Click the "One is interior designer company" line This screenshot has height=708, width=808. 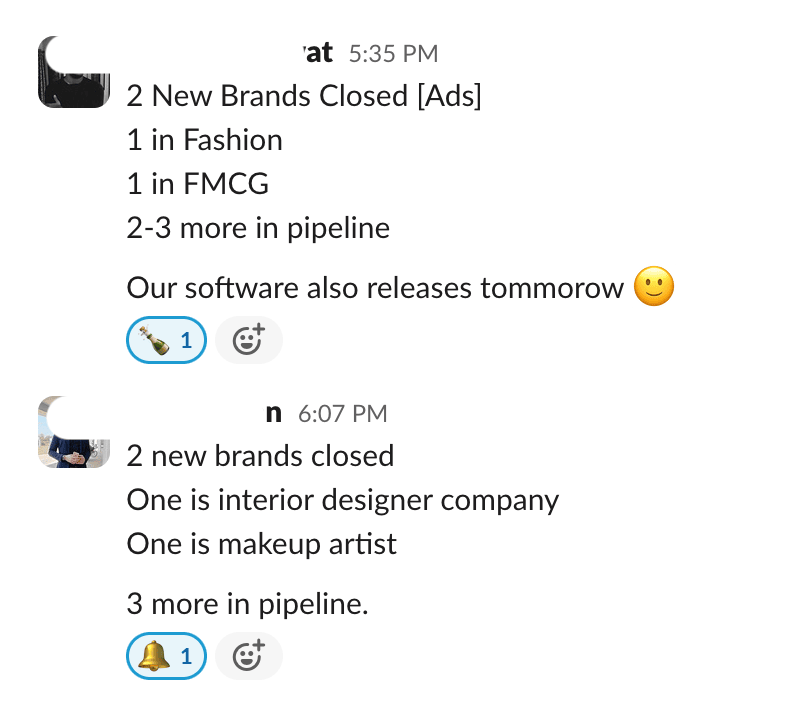coord(342,500)
